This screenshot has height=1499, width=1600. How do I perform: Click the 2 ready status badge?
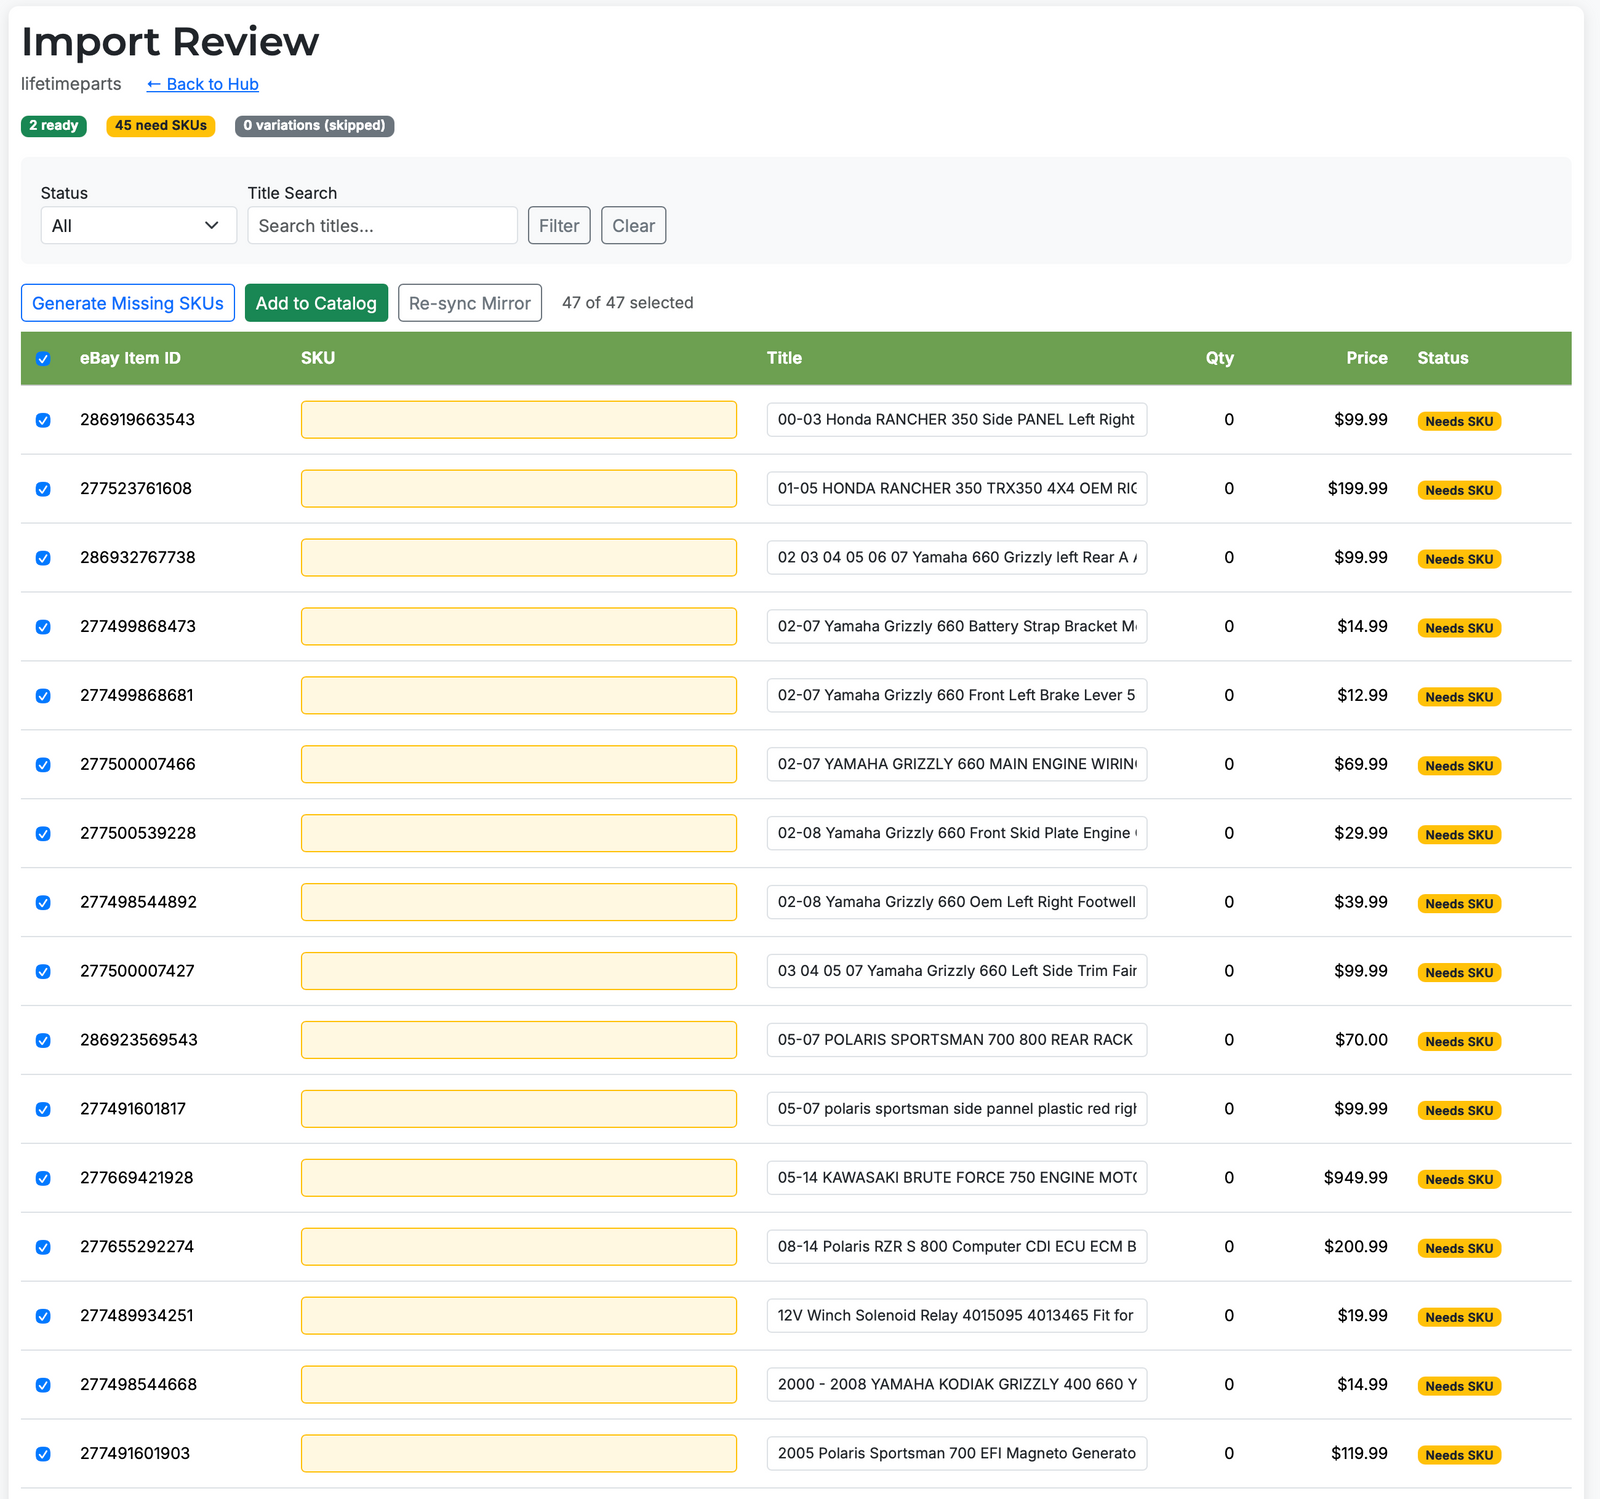[53, 126]
